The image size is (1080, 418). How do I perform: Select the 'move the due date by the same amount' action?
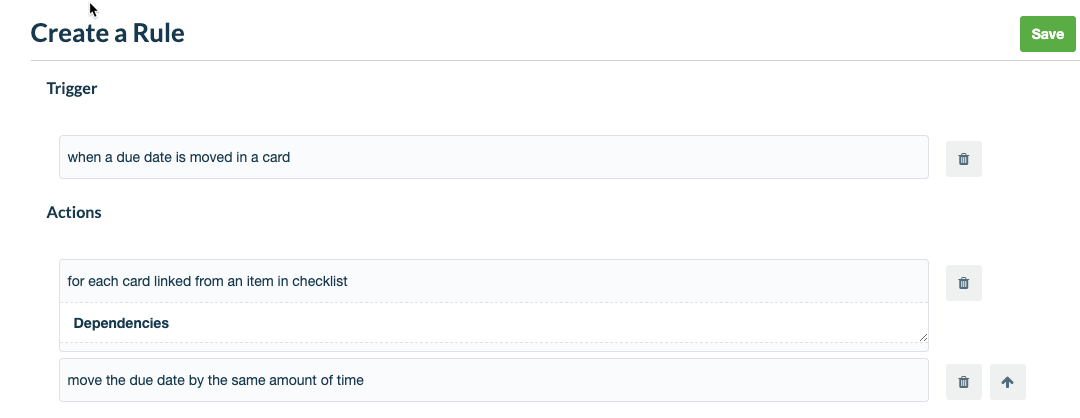(493, 380)
